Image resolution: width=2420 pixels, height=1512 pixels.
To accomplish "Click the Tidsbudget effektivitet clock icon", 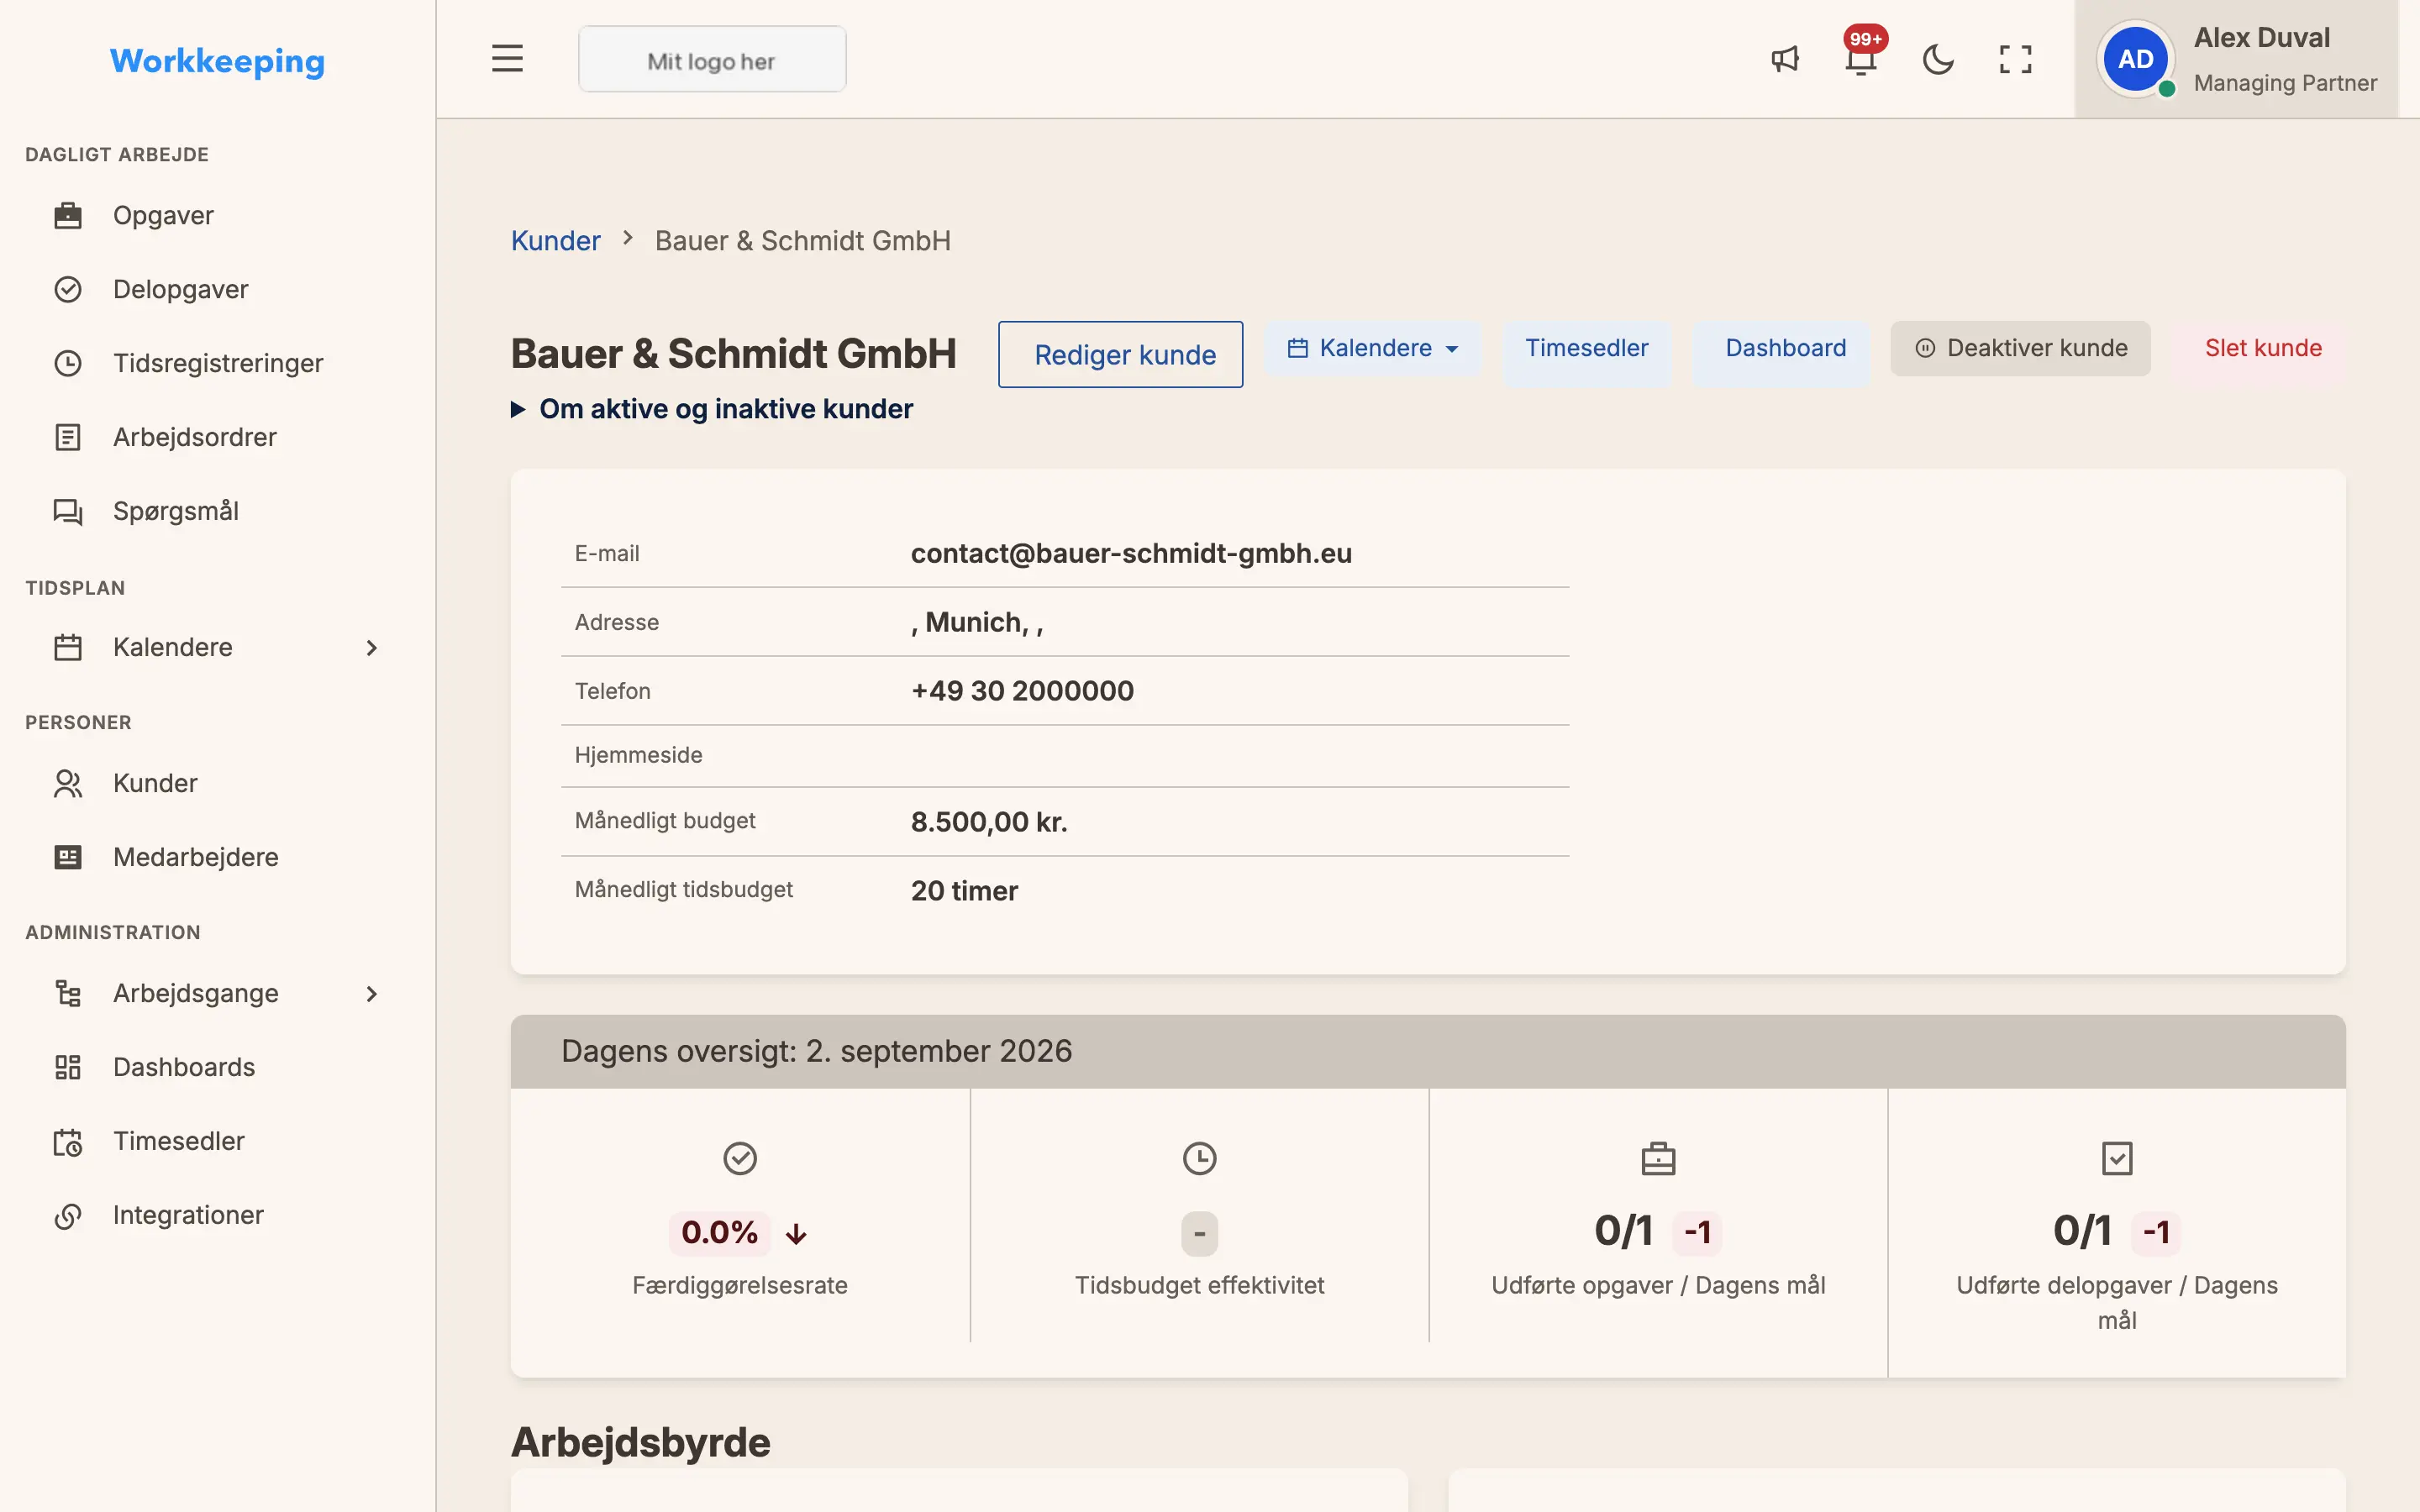I will pyautogui.click(x=1199, y=1158).
